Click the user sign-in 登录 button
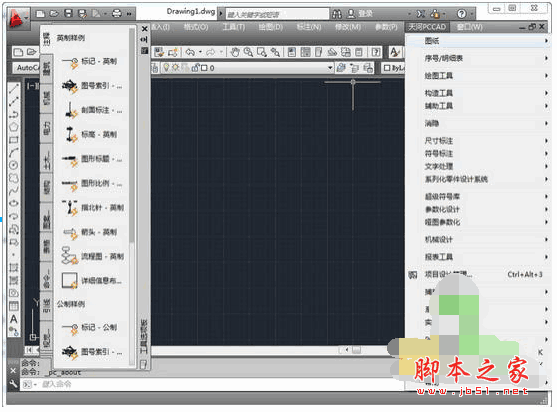Viewport: 557px width, 412px height. click(x=360, y=14)
